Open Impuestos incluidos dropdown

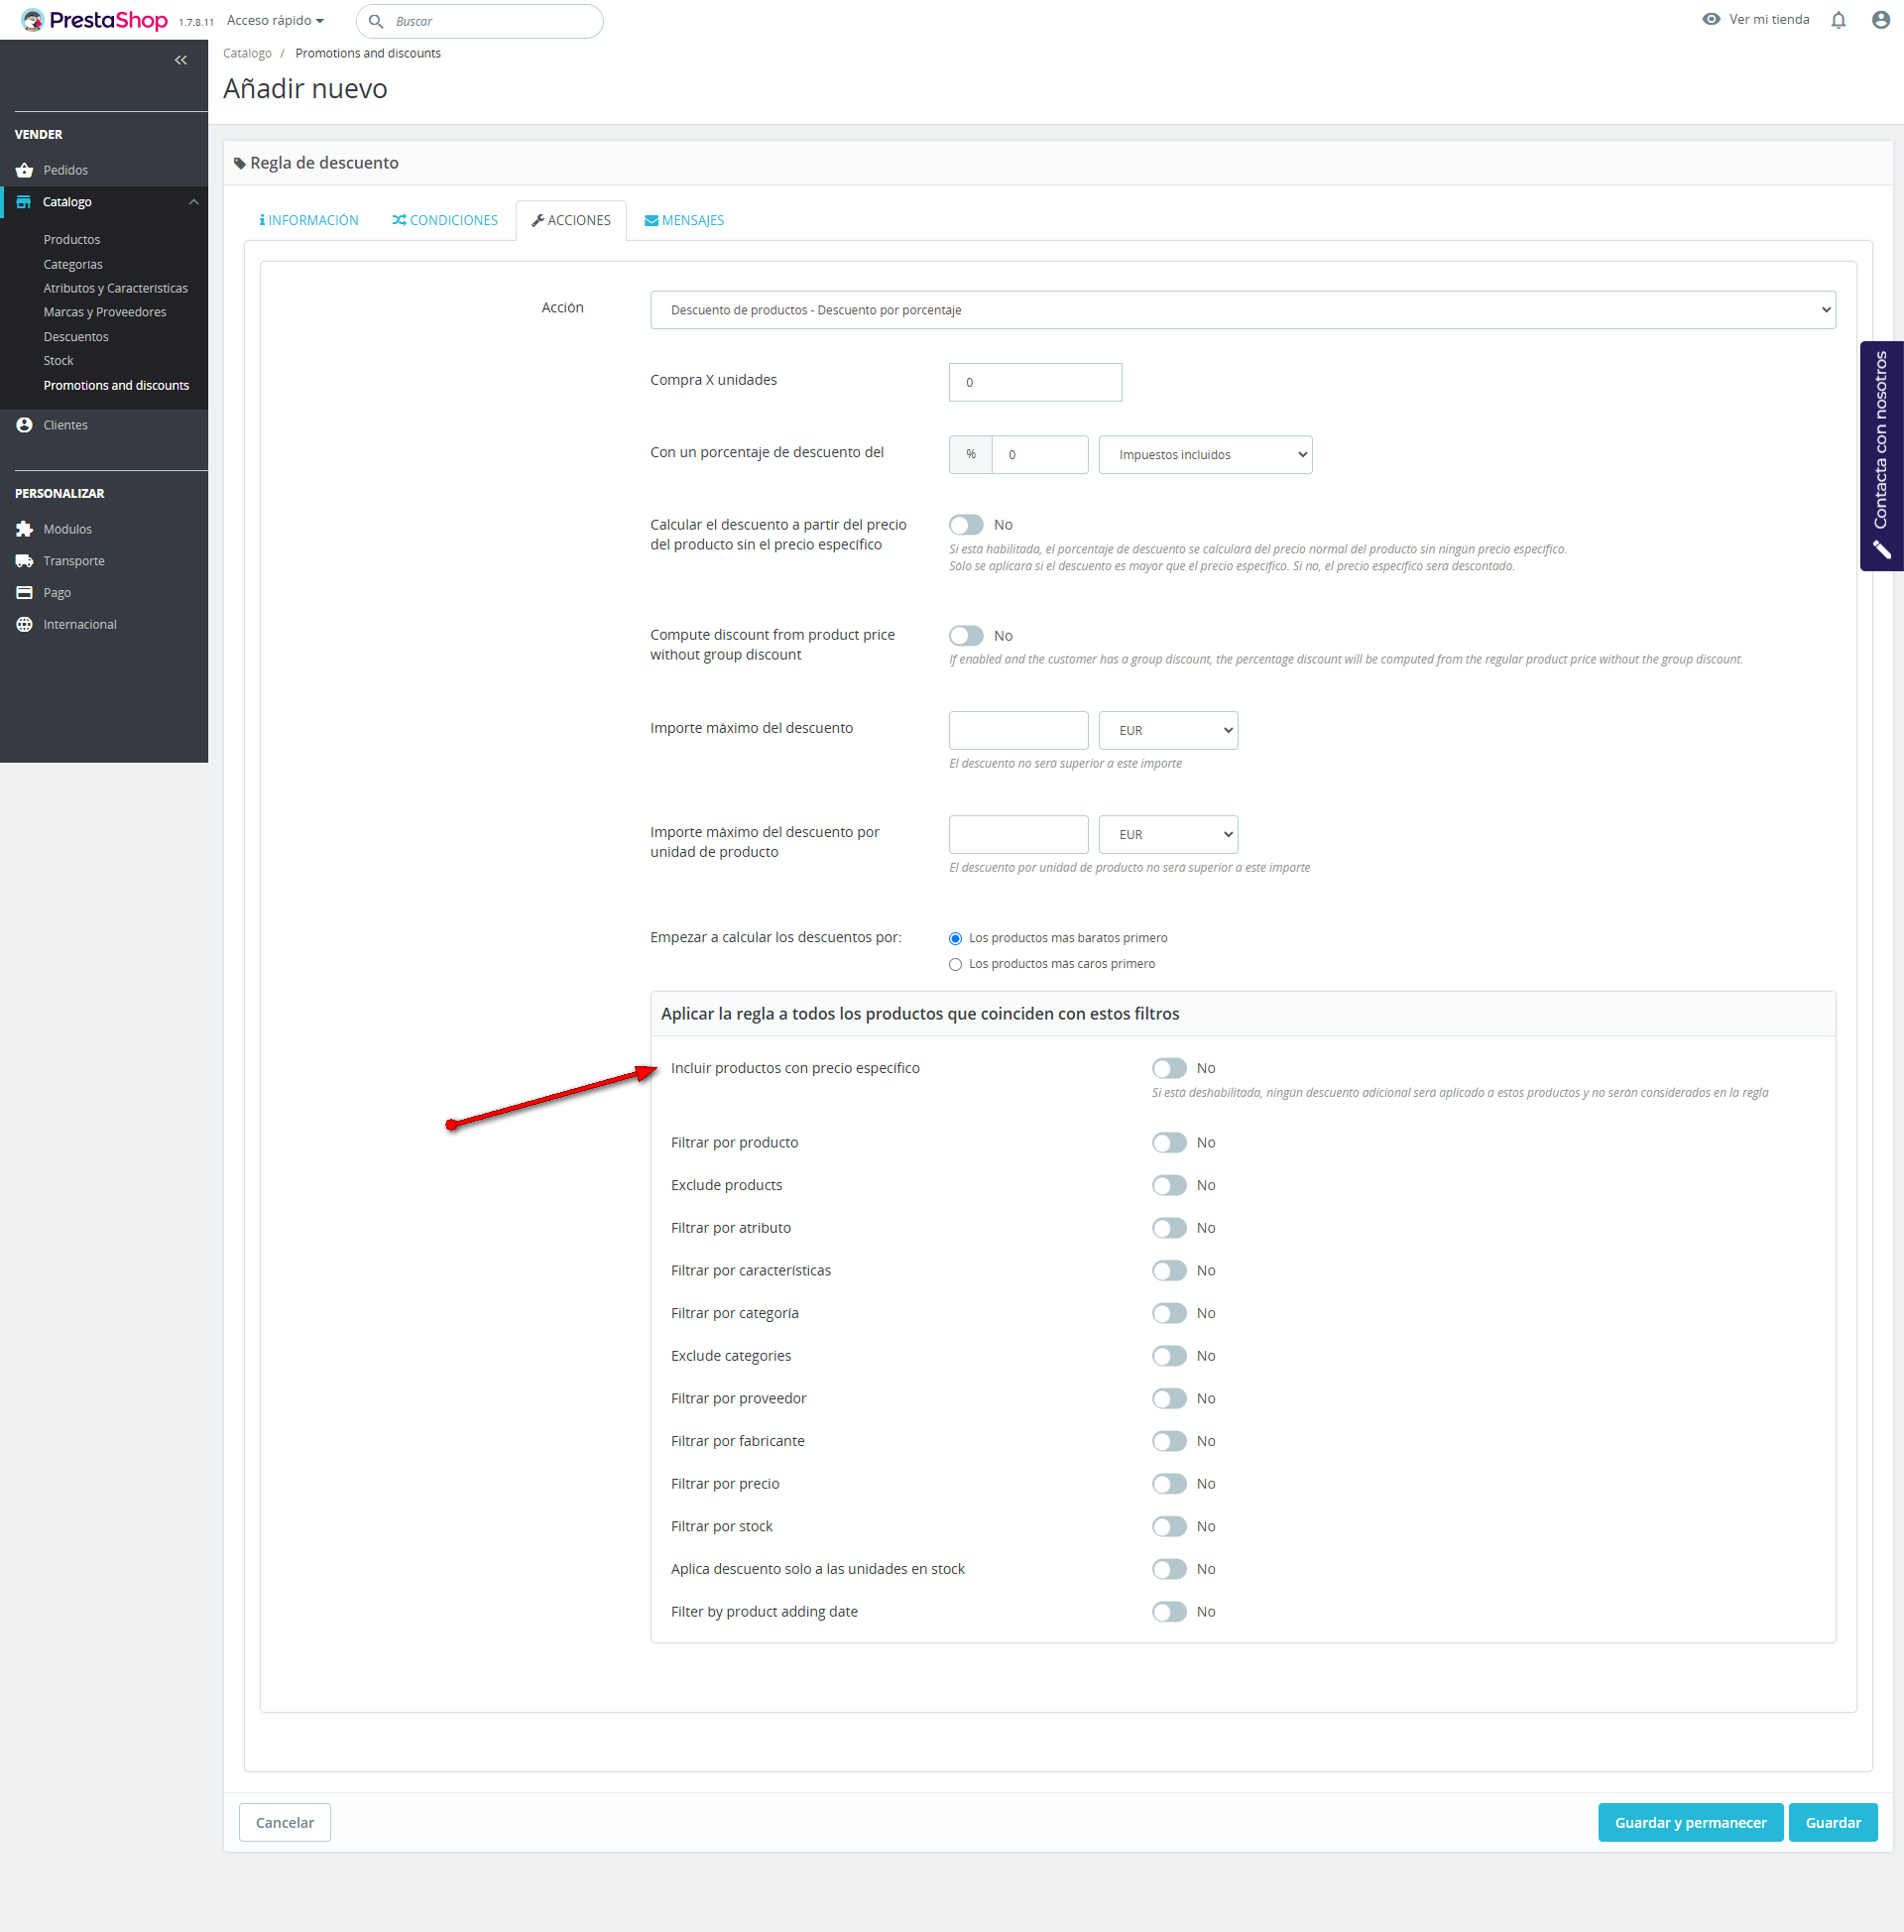point(1204,455)
